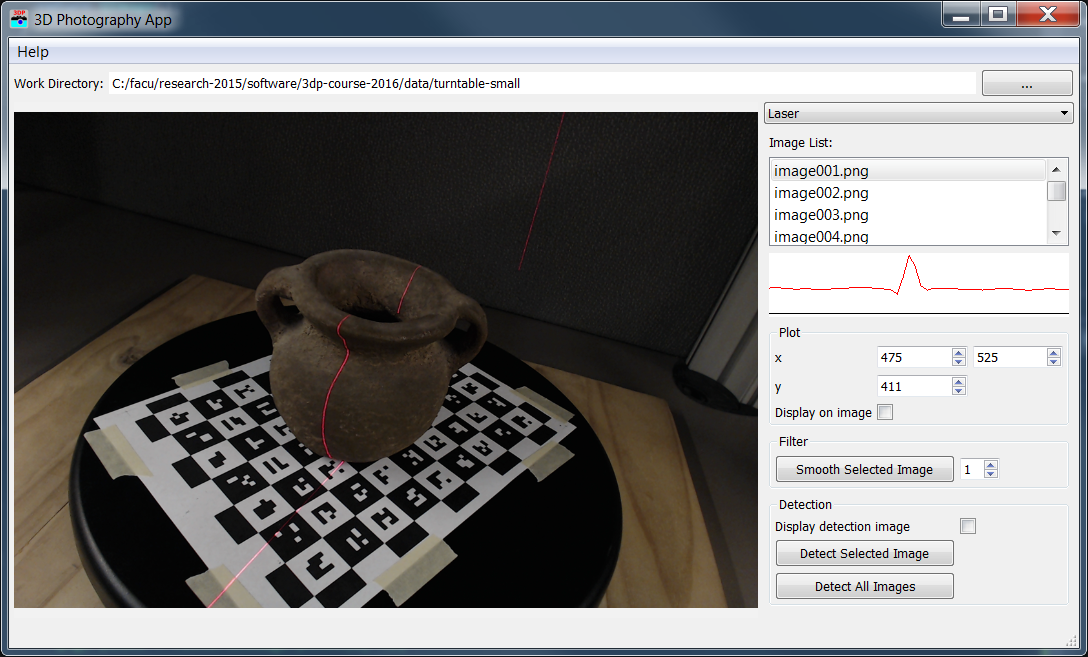The width and height of the screenshot is (1088, 657).
Task: Click the Image List scroll up arrow
Action: (1056, 169)
